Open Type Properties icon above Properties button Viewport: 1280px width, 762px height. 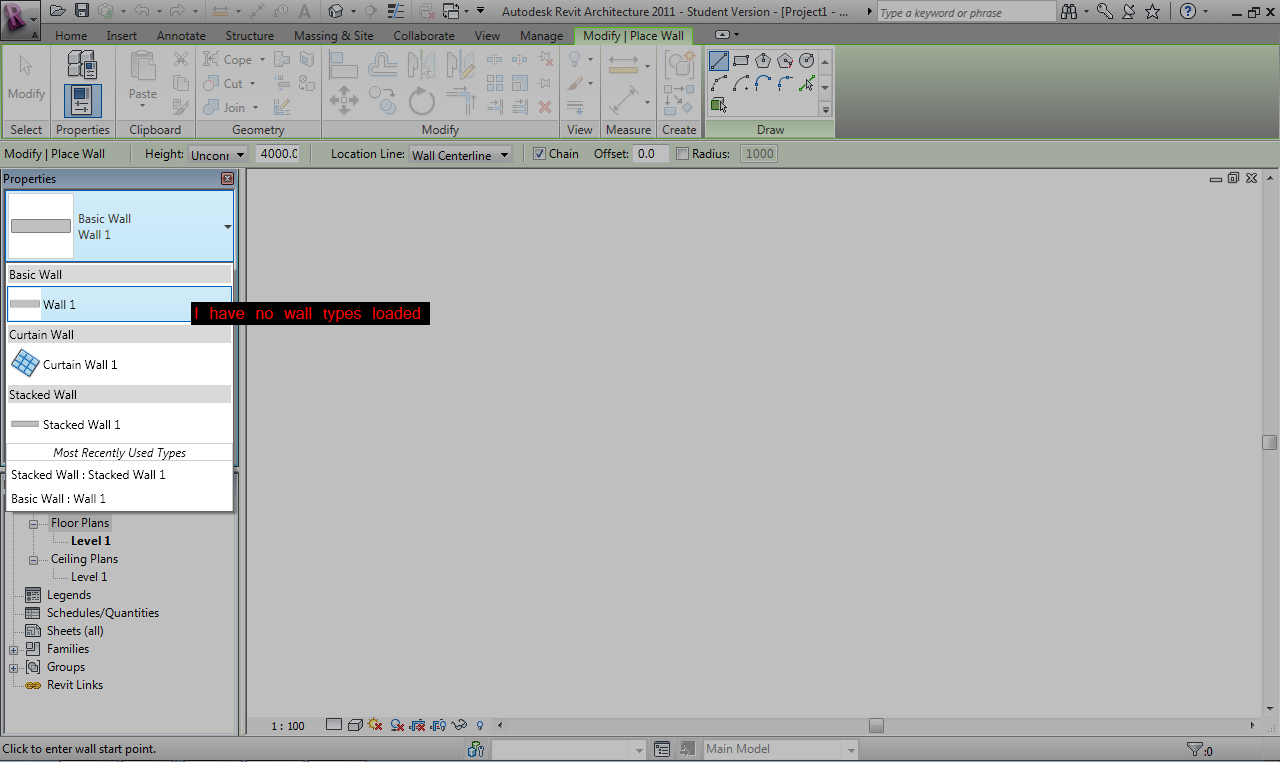click(82, 64)
